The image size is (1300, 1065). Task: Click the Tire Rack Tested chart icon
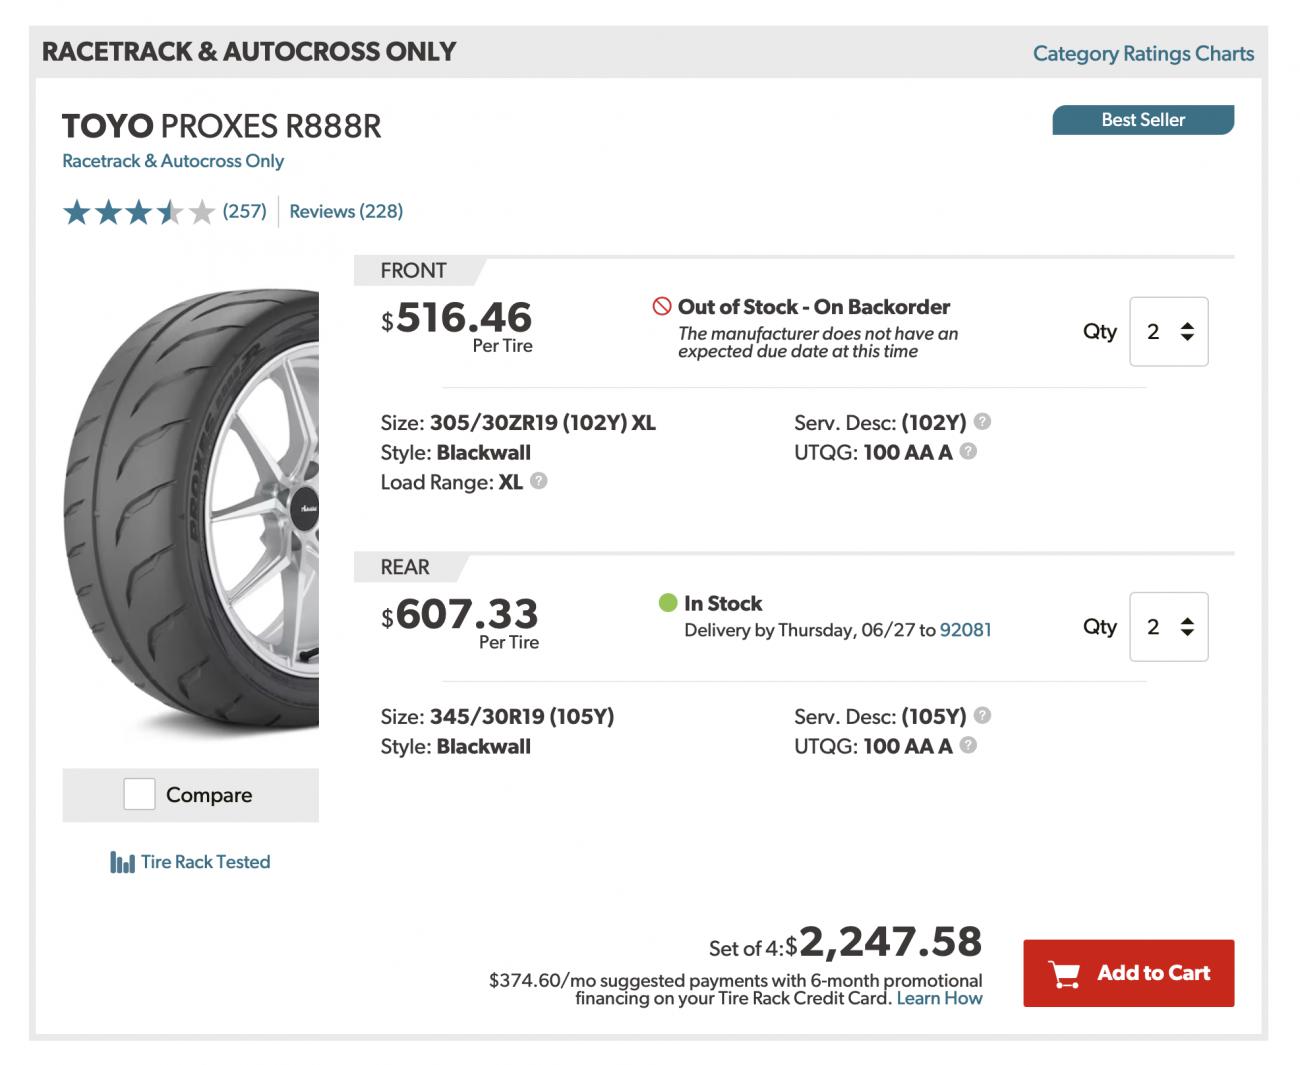tap(122, 862)
